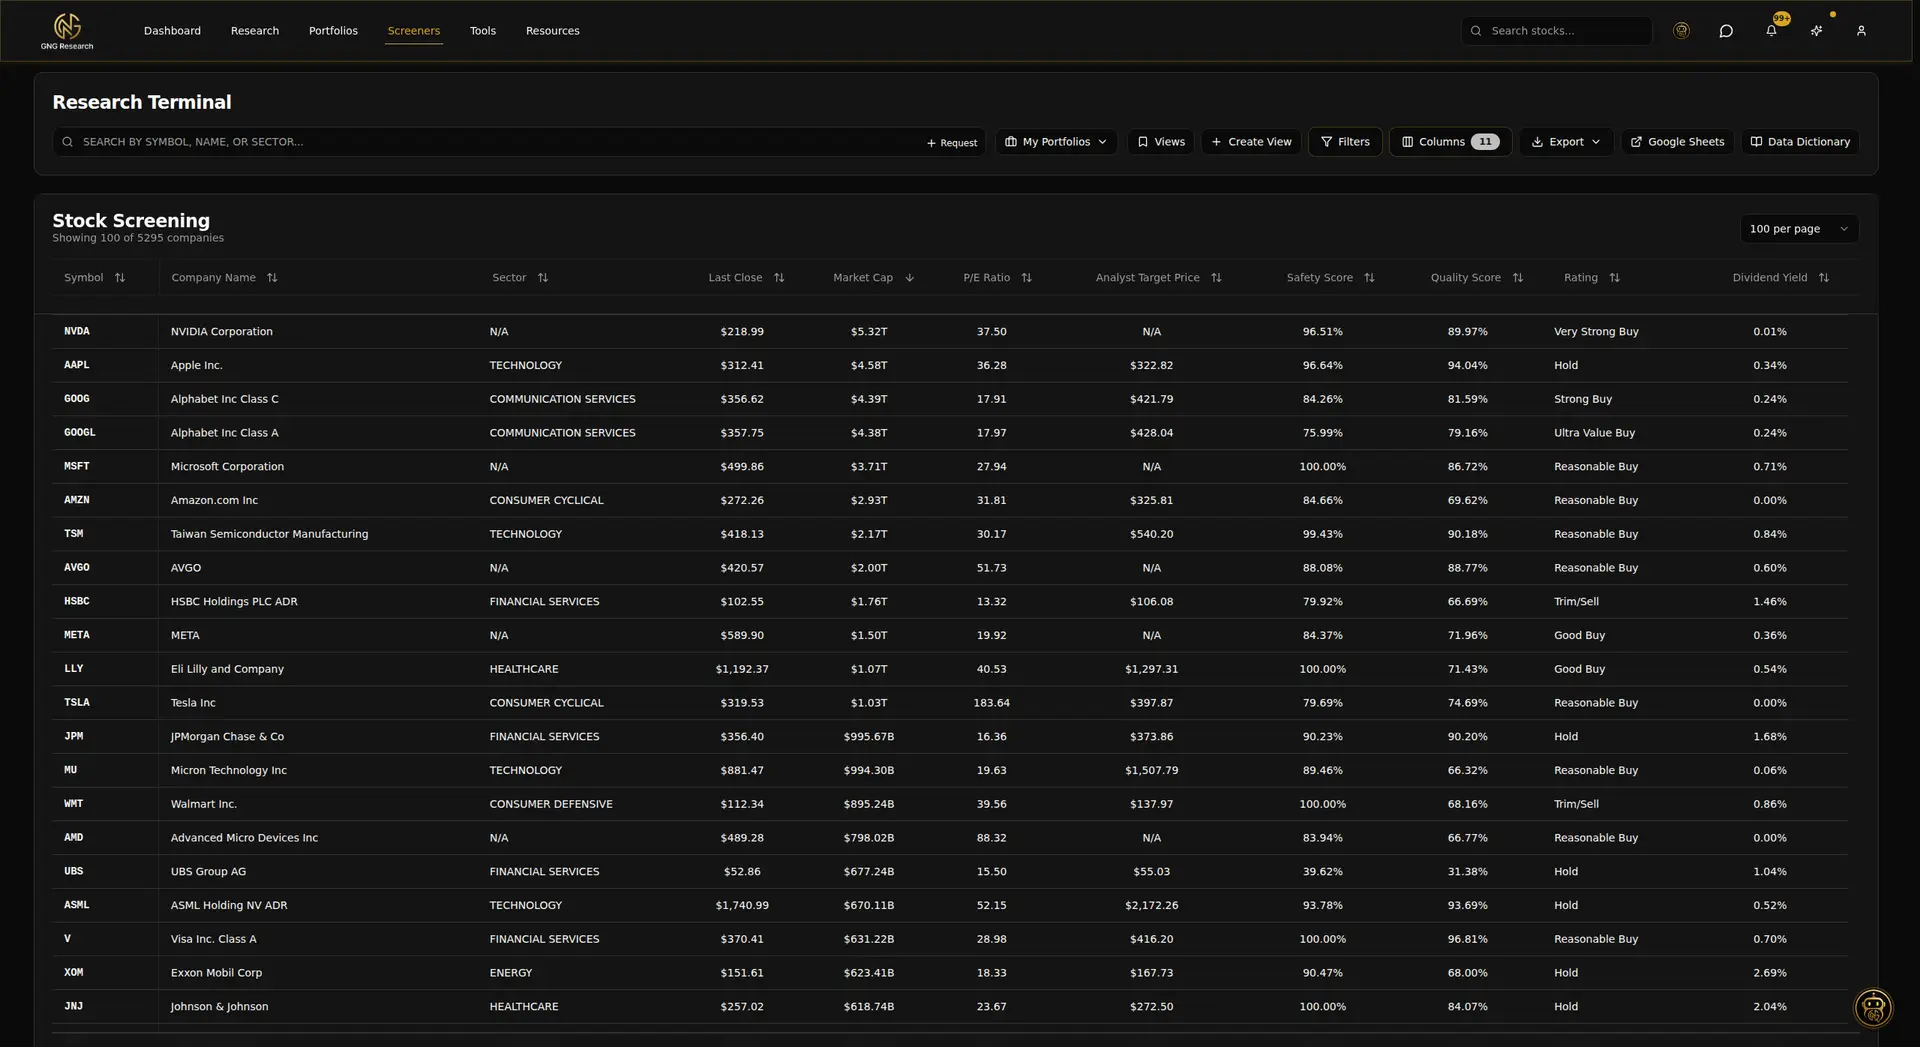This screenshot has width=1920, height=1047.
Task: Click the AVGO ticker symbol
Action: click(77, 568)
